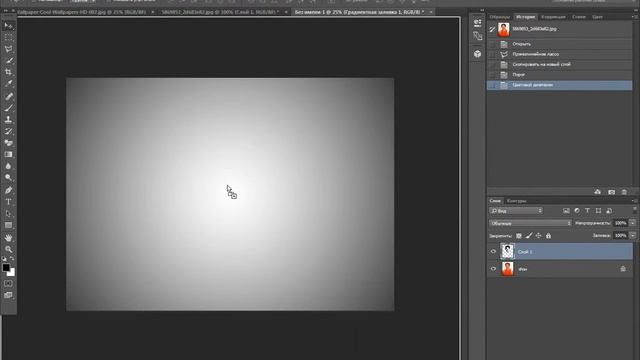Select the Порог history state

(x=560, y=75)
